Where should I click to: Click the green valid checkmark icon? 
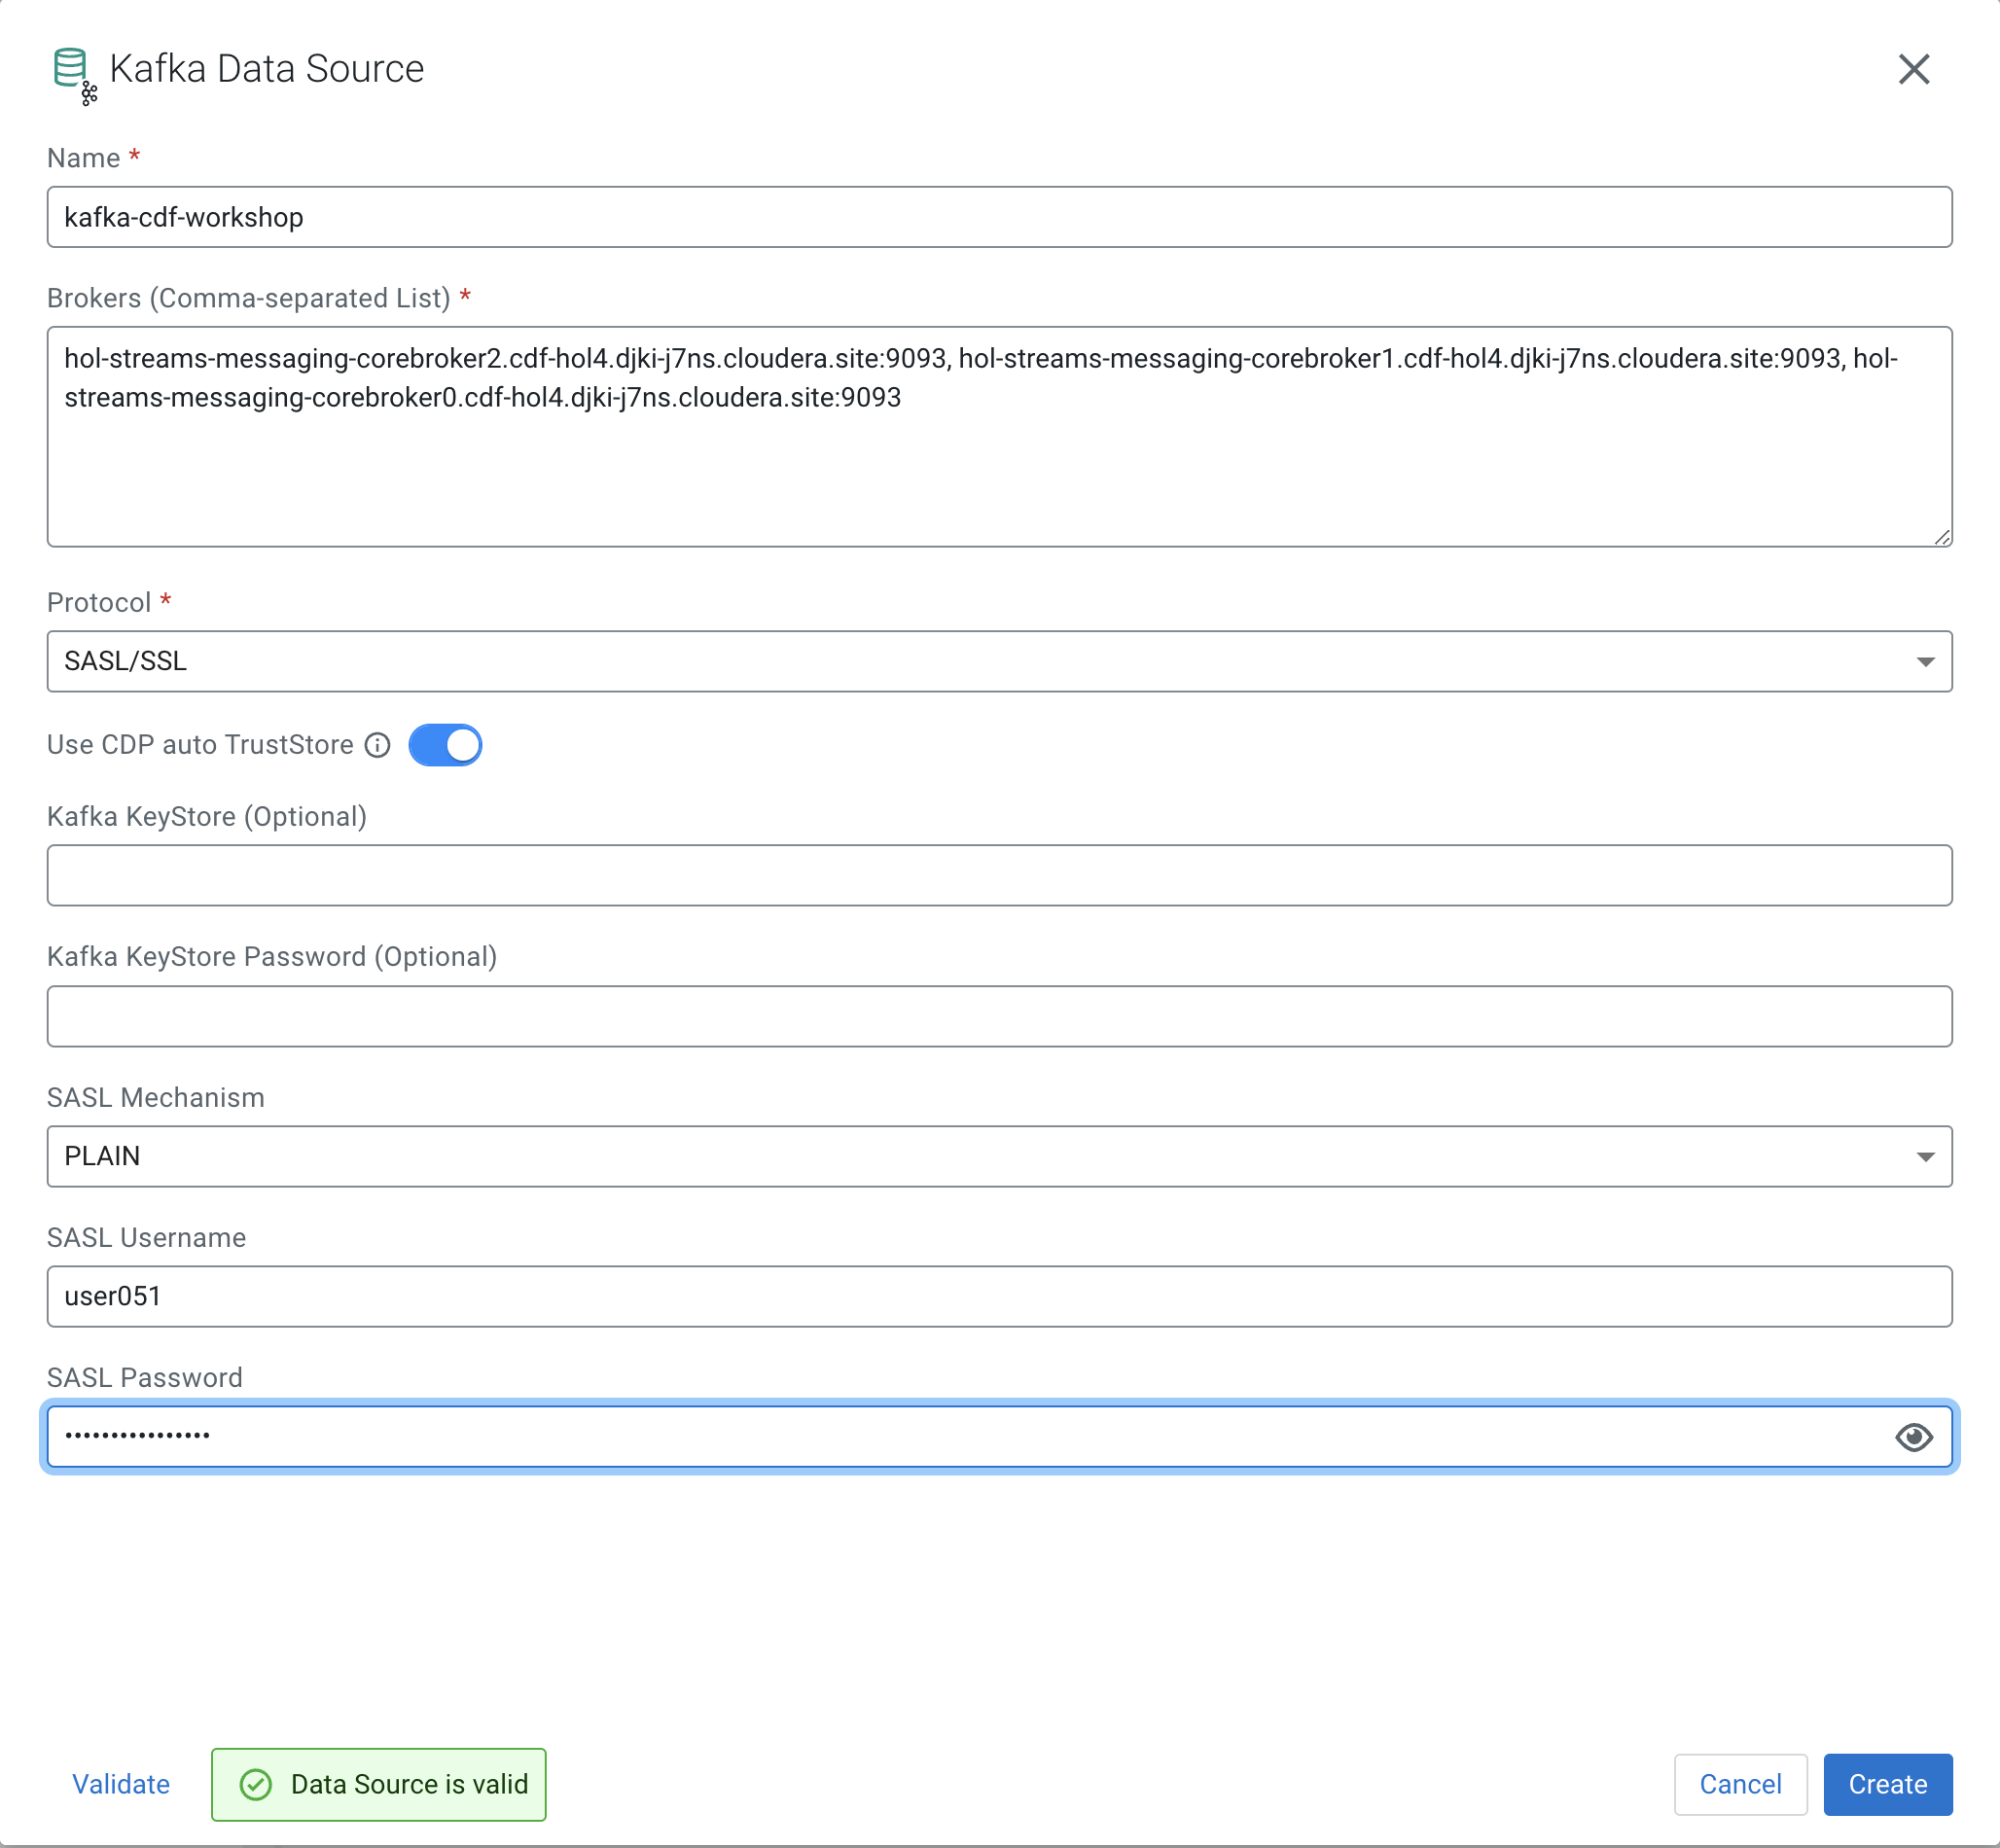(256, 1784)
